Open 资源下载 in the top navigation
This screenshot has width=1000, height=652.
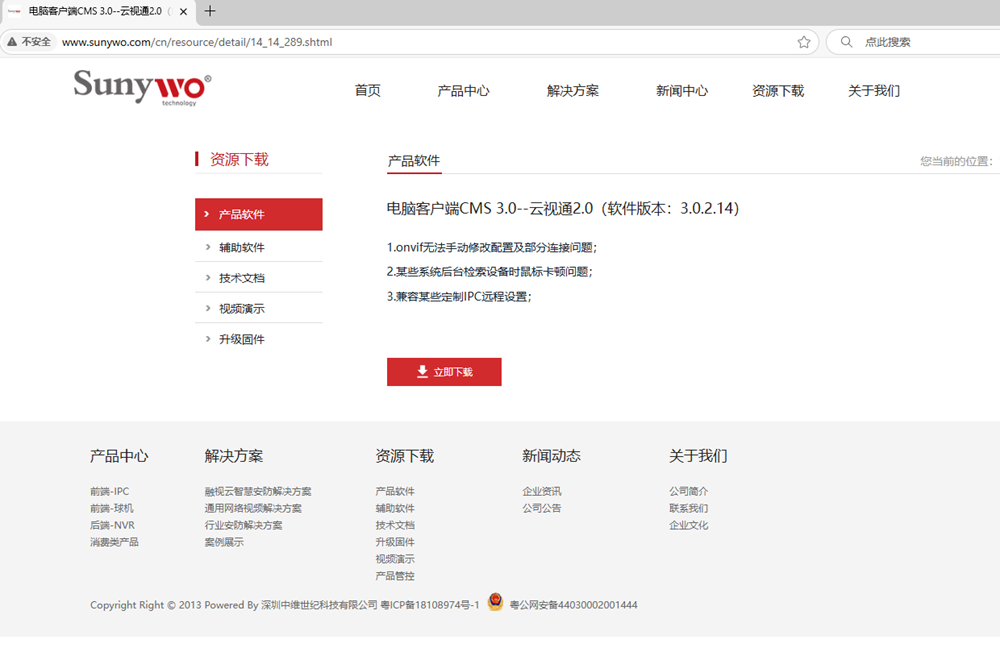(778, 91)
